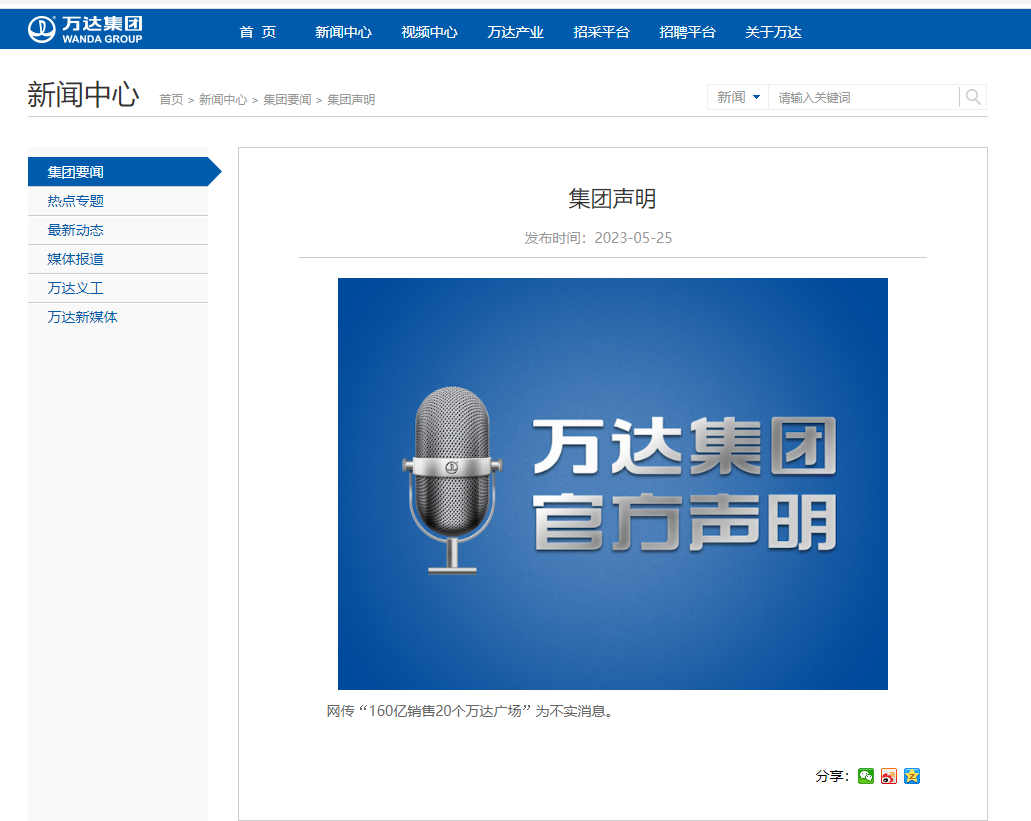Click the 网传160亿销售 statement text
1031x821 pixels.
point(471,711)
